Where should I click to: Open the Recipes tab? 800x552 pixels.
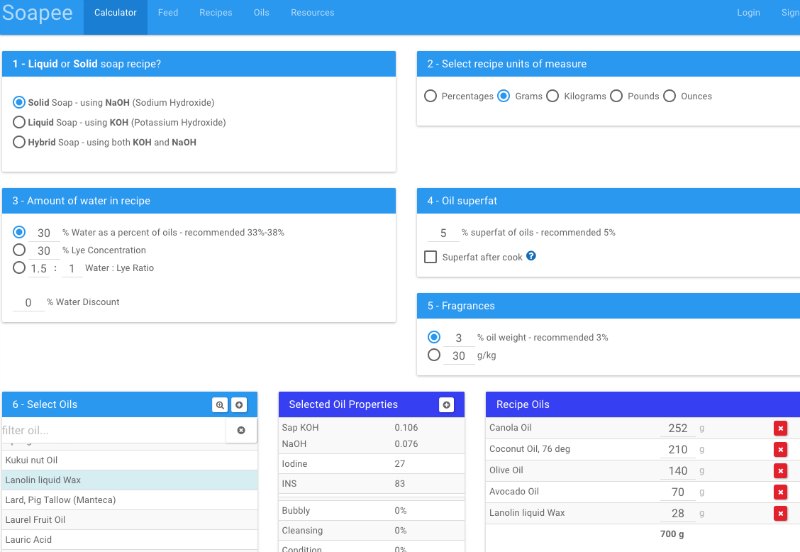215,13
